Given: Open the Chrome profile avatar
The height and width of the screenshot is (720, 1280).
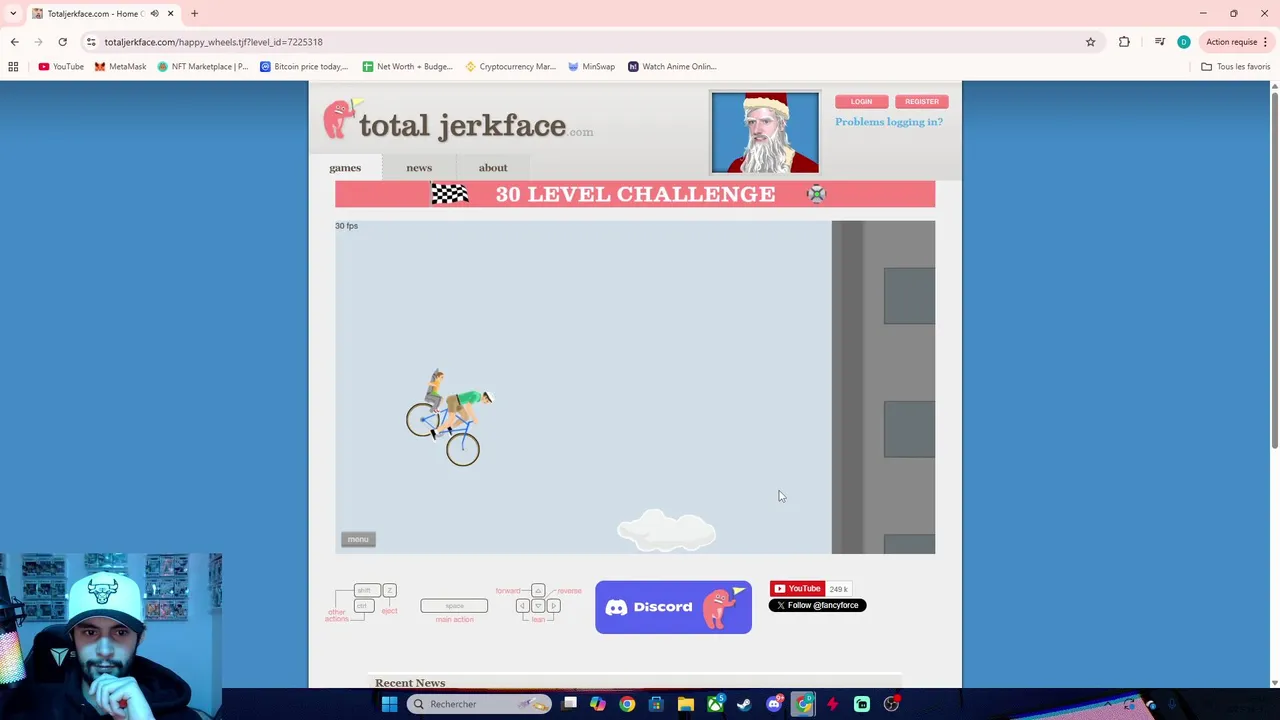Looking at the screenshot, I should pyautogui.click(x=1184, y=42).
